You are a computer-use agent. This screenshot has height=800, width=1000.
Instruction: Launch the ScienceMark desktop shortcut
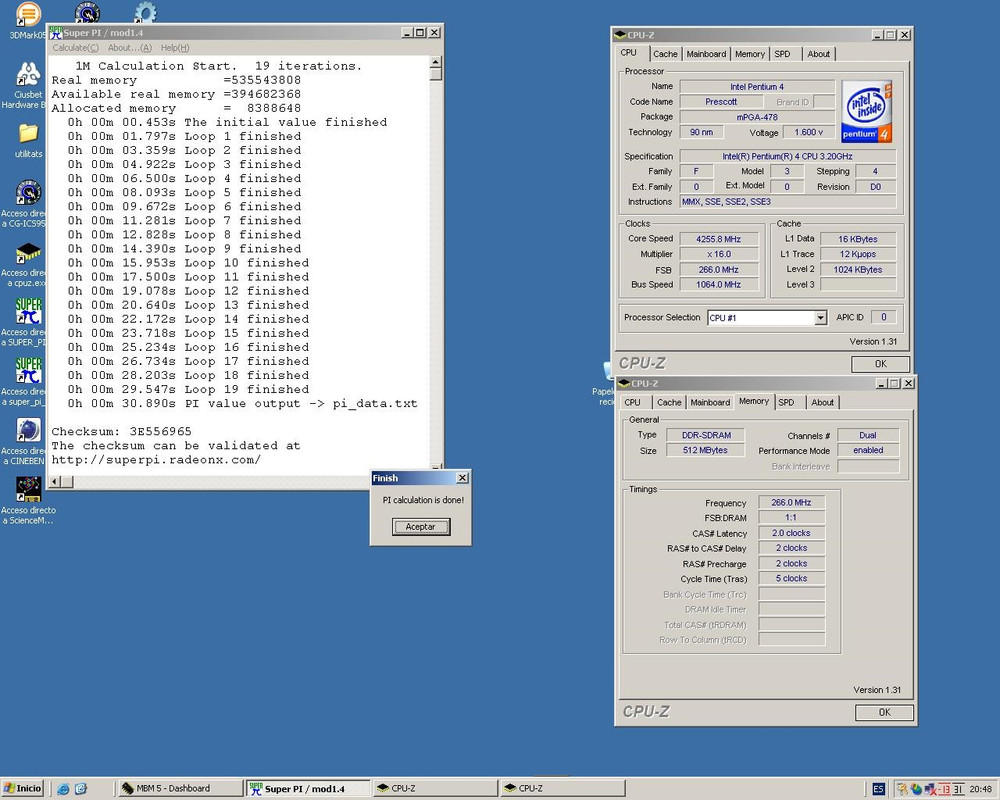29,489
